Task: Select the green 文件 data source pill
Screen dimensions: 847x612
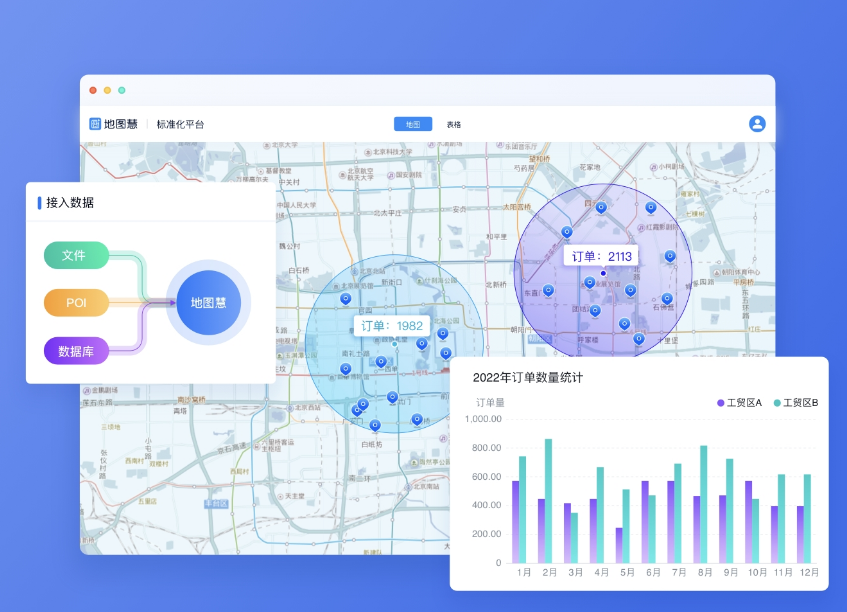Action: tap(76, 255)
